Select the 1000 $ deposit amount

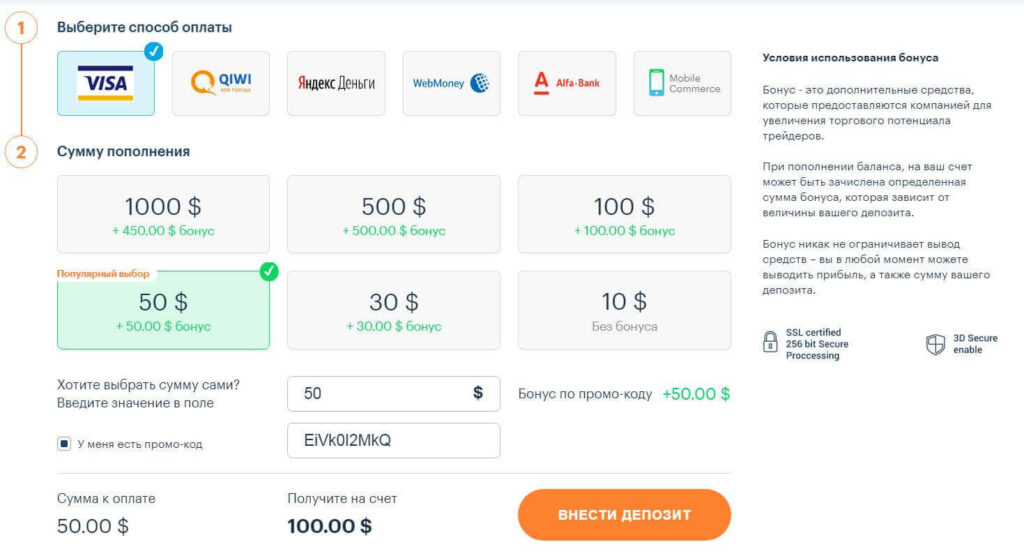(x=163, y=215)
